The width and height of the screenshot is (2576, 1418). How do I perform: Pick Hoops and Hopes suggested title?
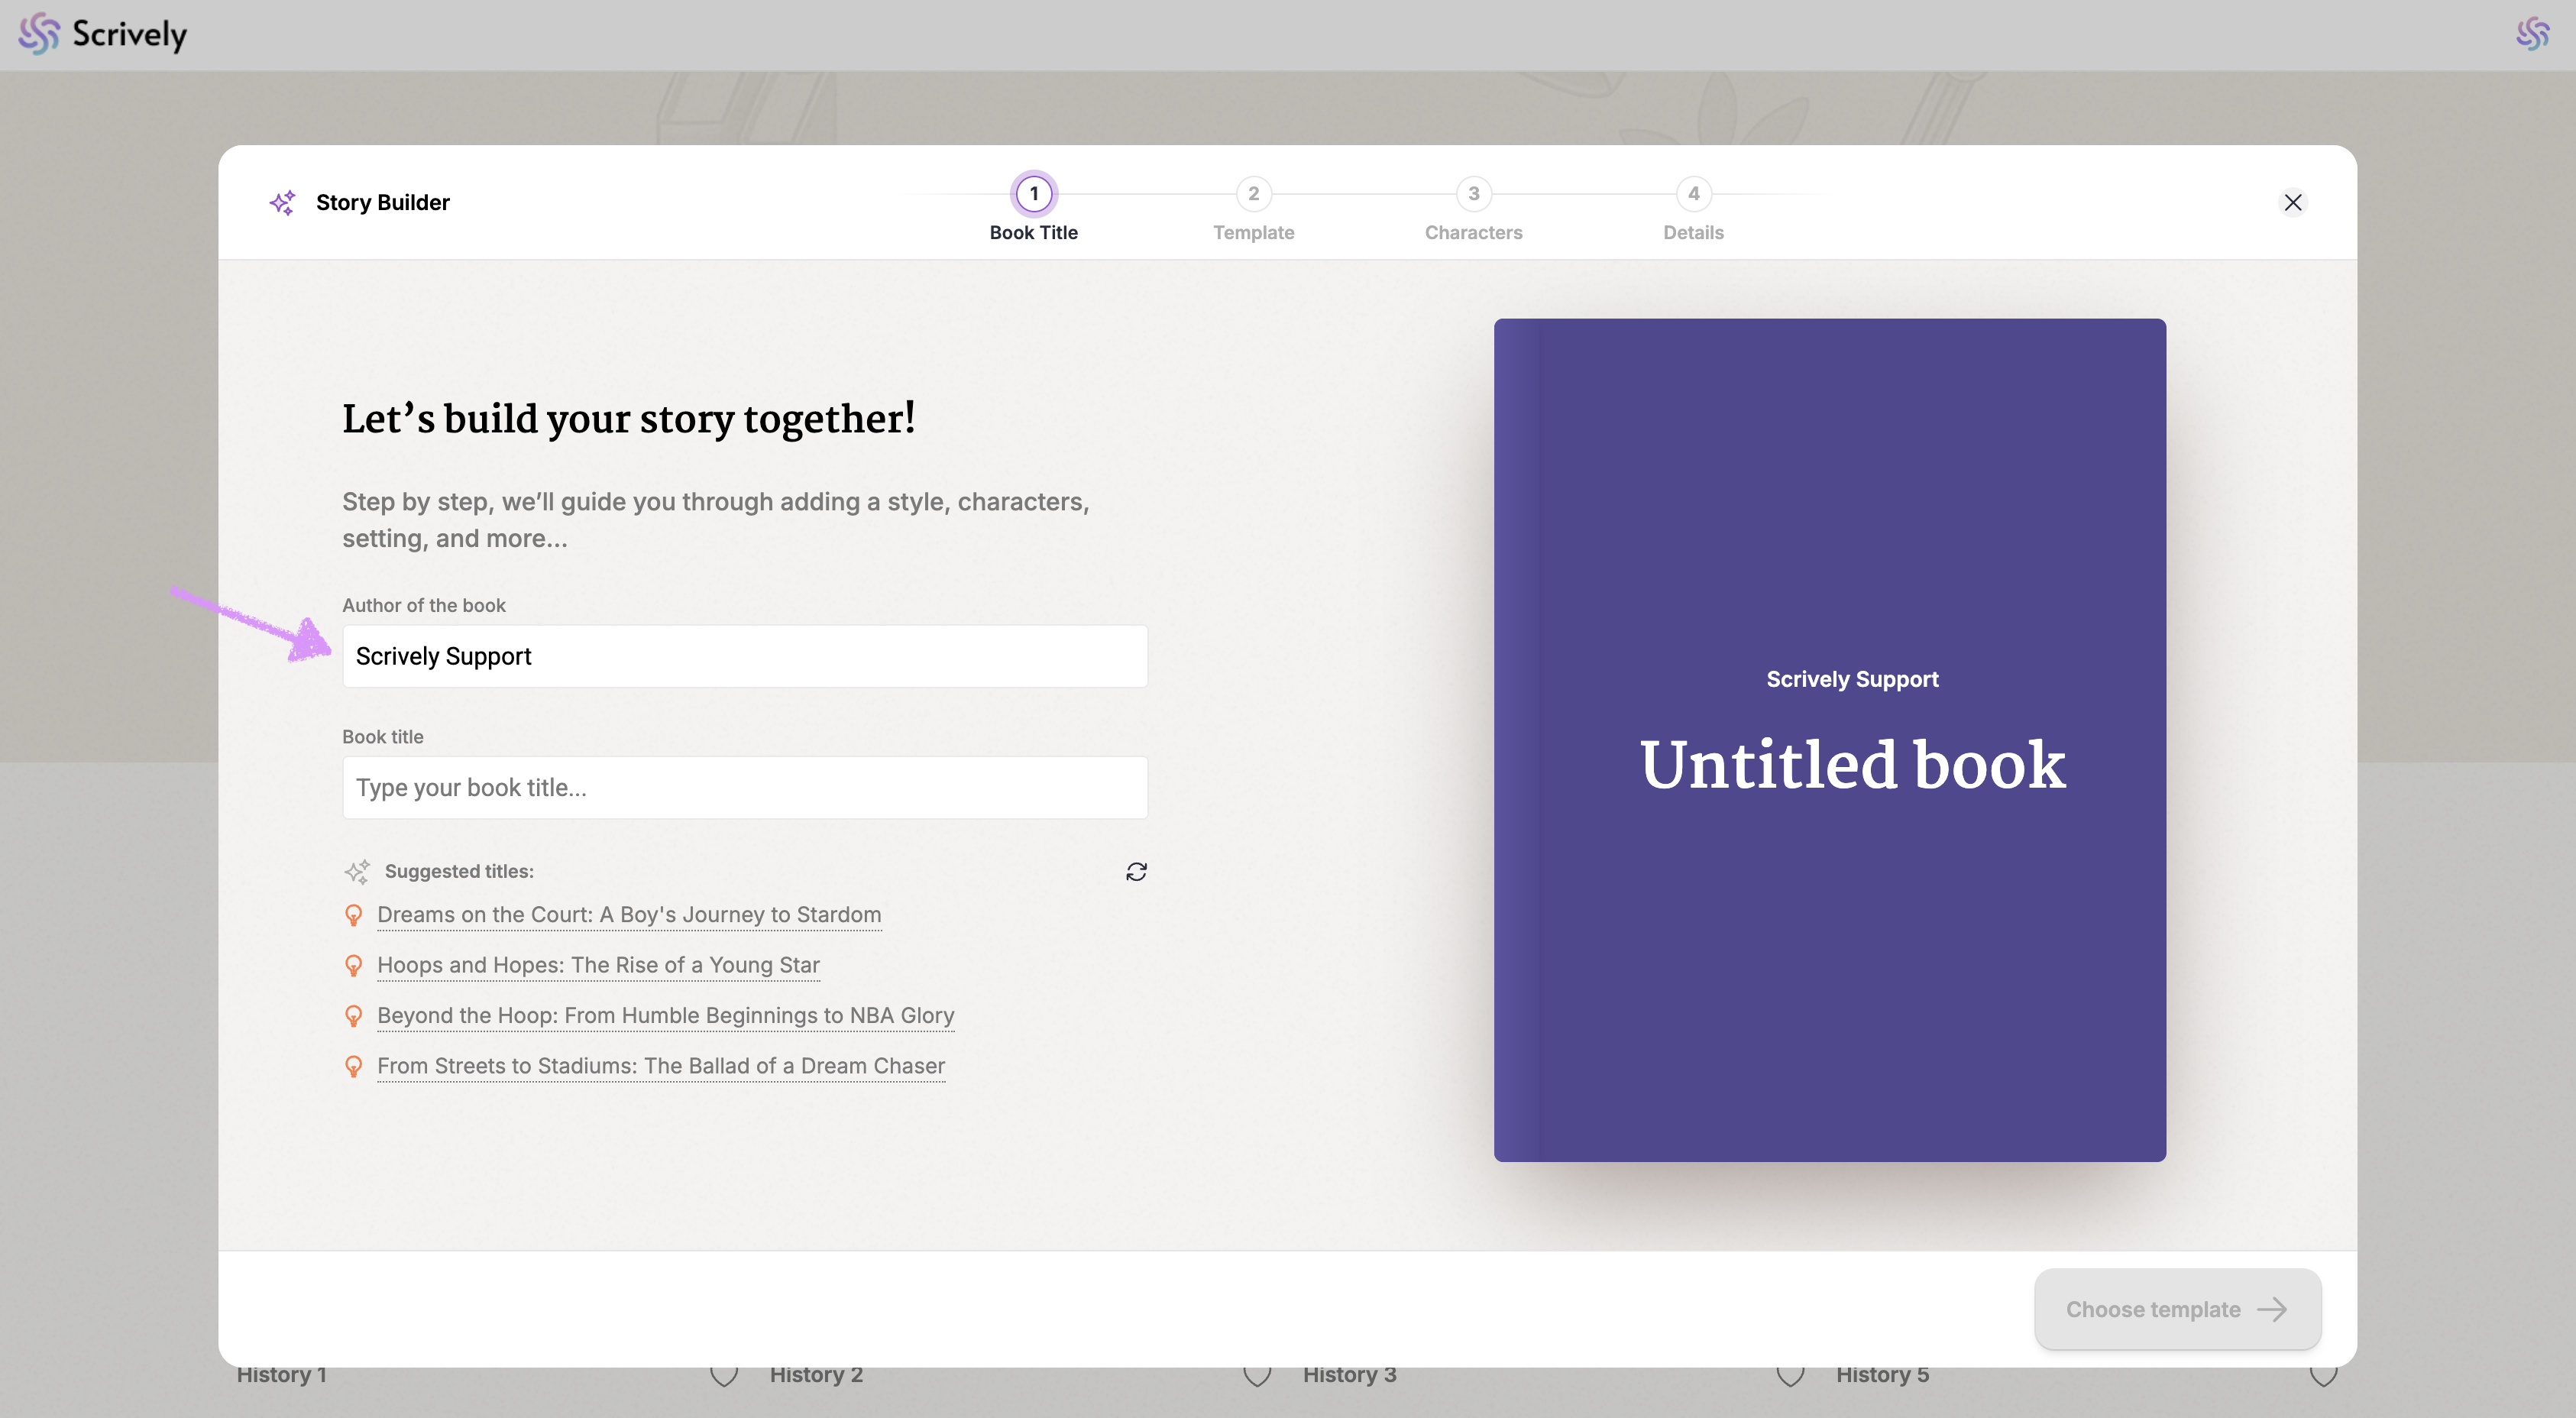click(x=598, y=965)
